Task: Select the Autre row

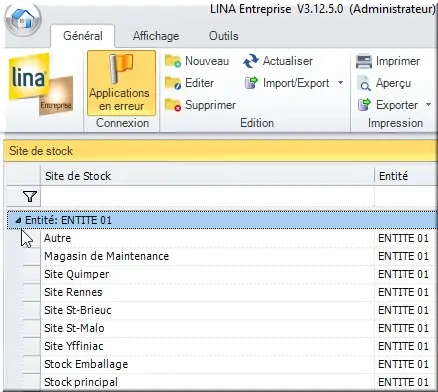Action: coord(230,238)
